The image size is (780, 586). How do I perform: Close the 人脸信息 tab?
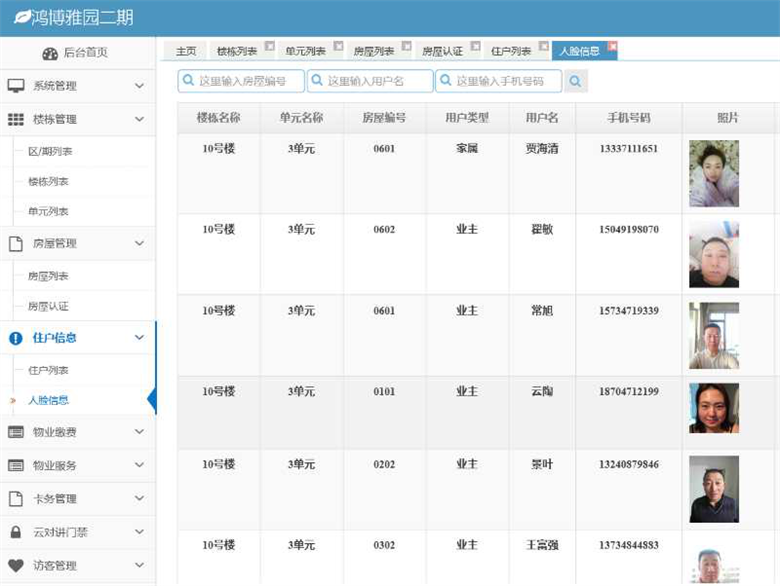pyautogui.click(x=612, y=46)
